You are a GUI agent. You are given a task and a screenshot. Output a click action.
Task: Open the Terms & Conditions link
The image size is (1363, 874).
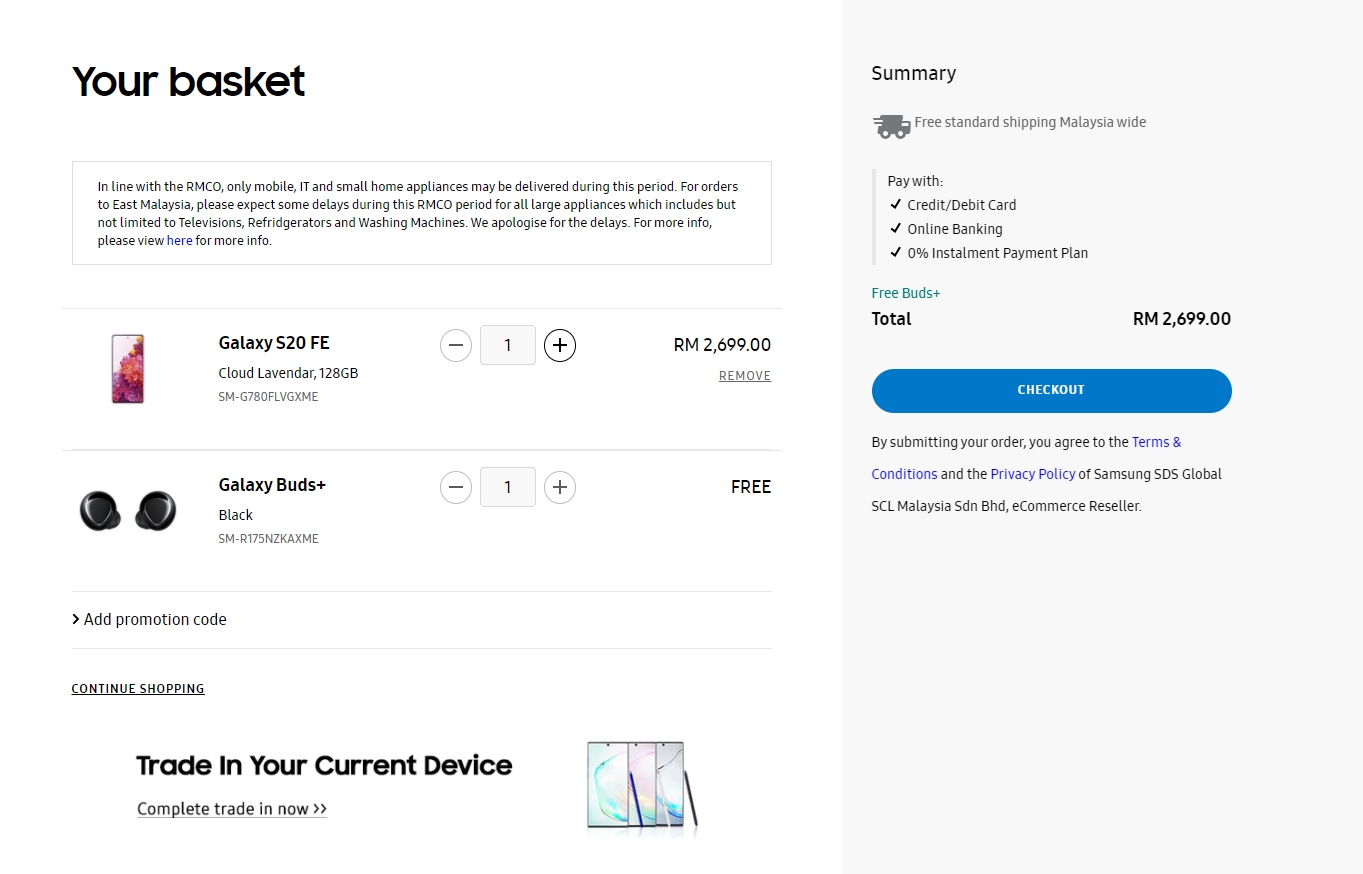[1156, 442]
